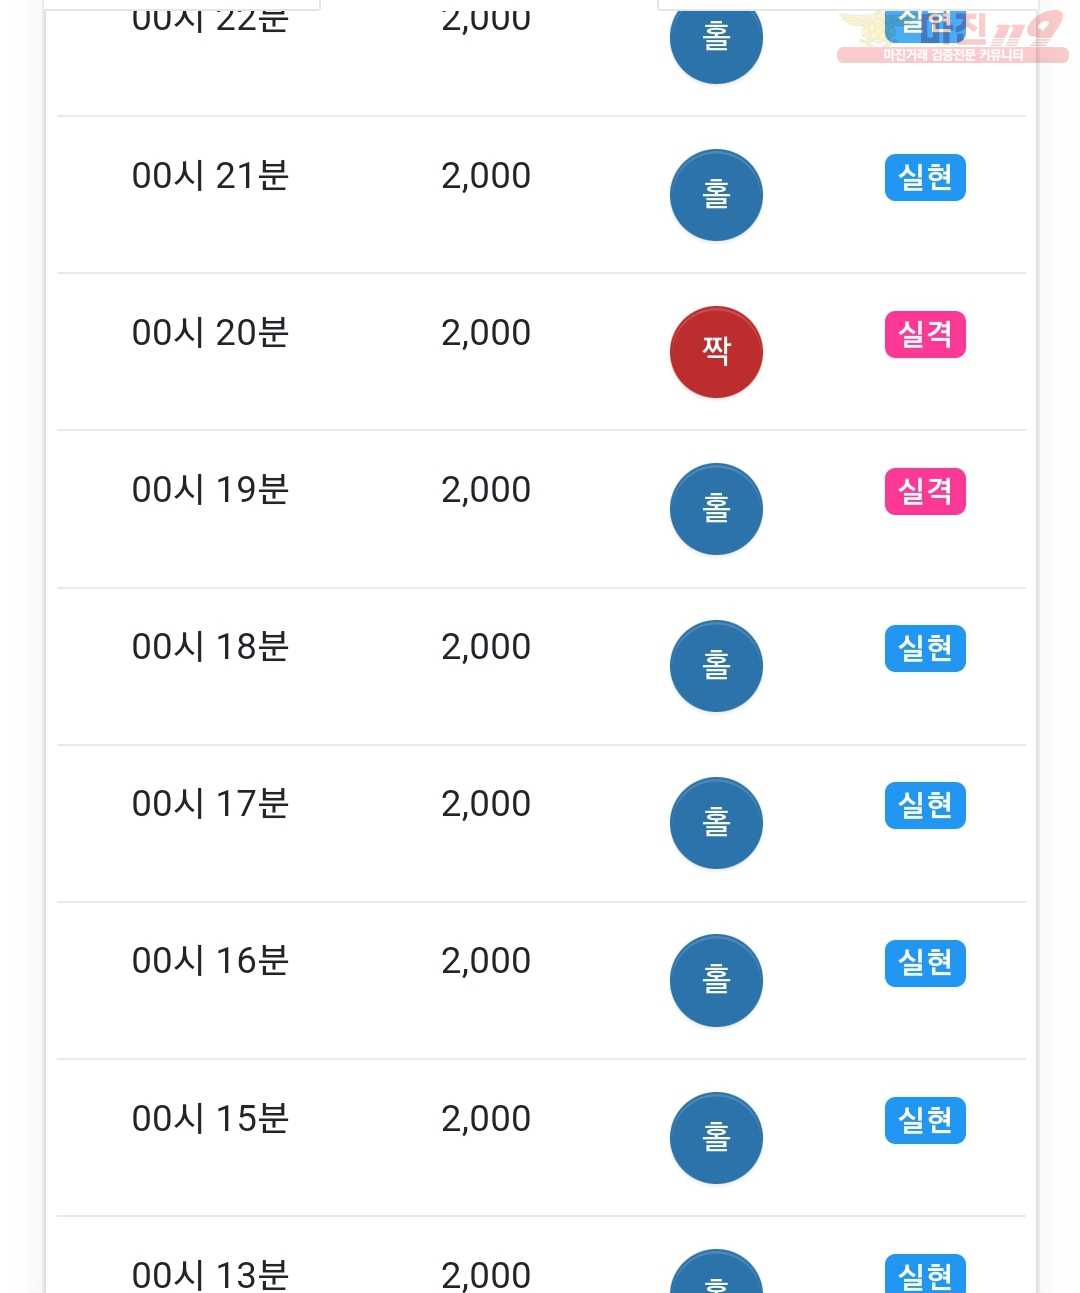Click the watermark logo at top right
1080x1293 pixels.
[951, 37]
